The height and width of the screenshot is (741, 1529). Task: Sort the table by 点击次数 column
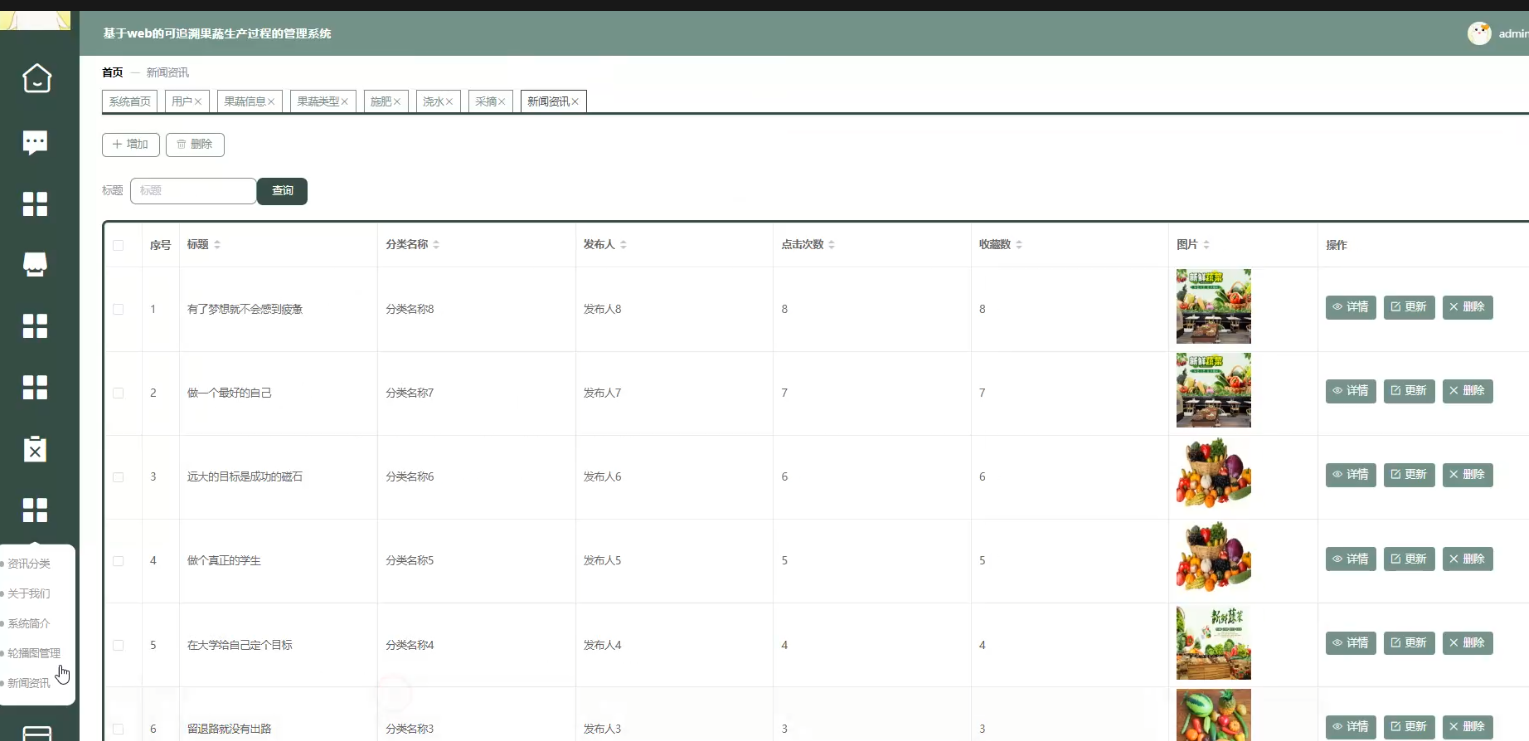coord(831,243)
